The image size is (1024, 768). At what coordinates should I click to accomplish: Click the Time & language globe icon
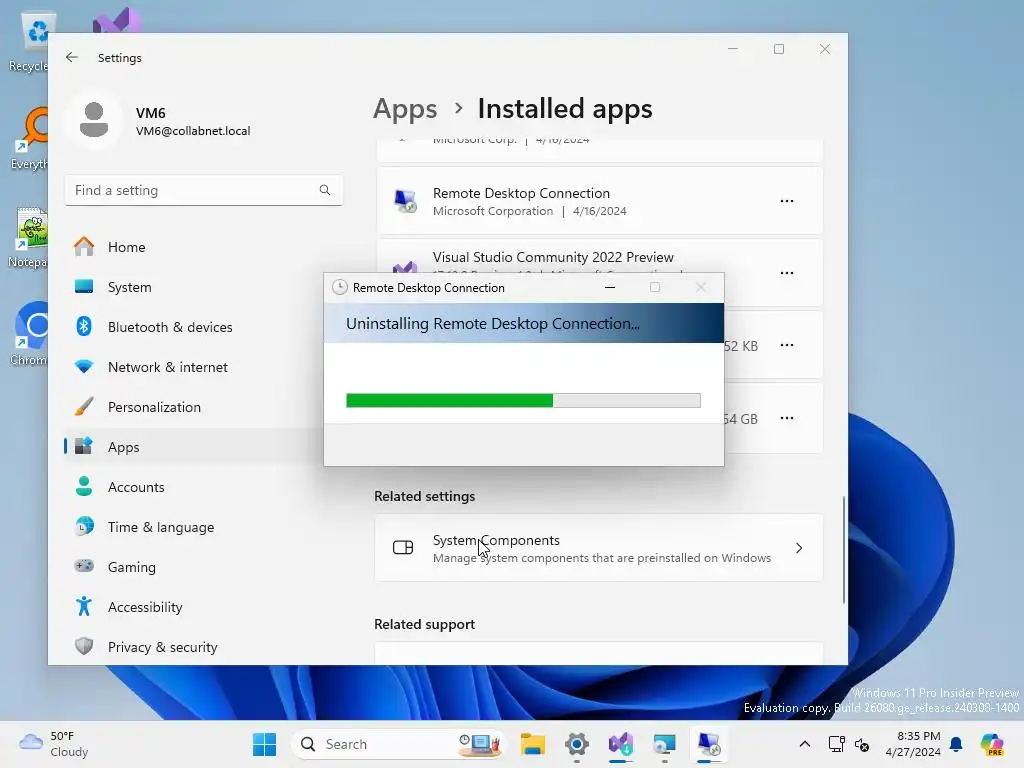click(x=84, y=526)
